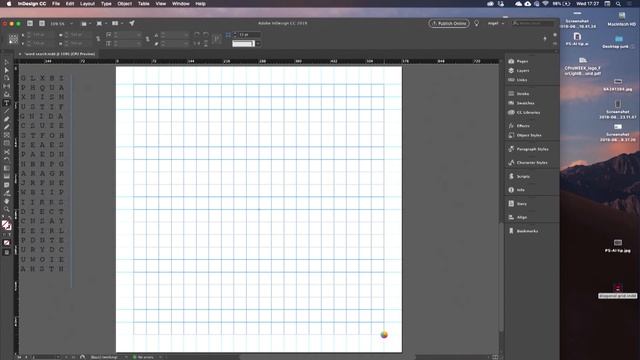640x360 pixels.
Task: Click the Adobe Stock search field
Action: point(533,24)
